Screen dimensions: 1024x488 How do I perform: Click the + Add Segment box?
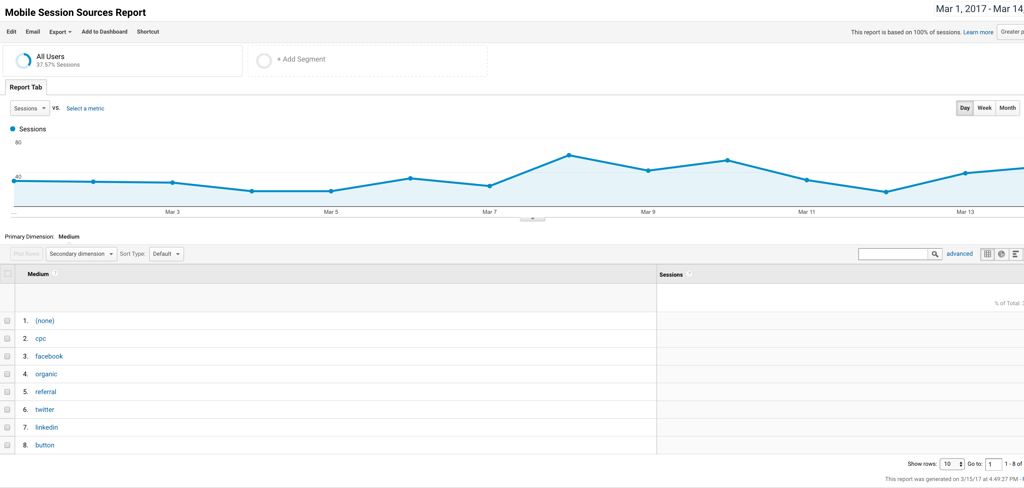tap(367, 61)
